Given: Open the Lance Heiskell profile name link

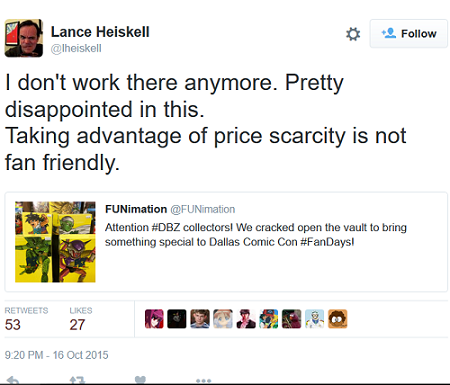Looking at the screenshot, I should 100,32.
